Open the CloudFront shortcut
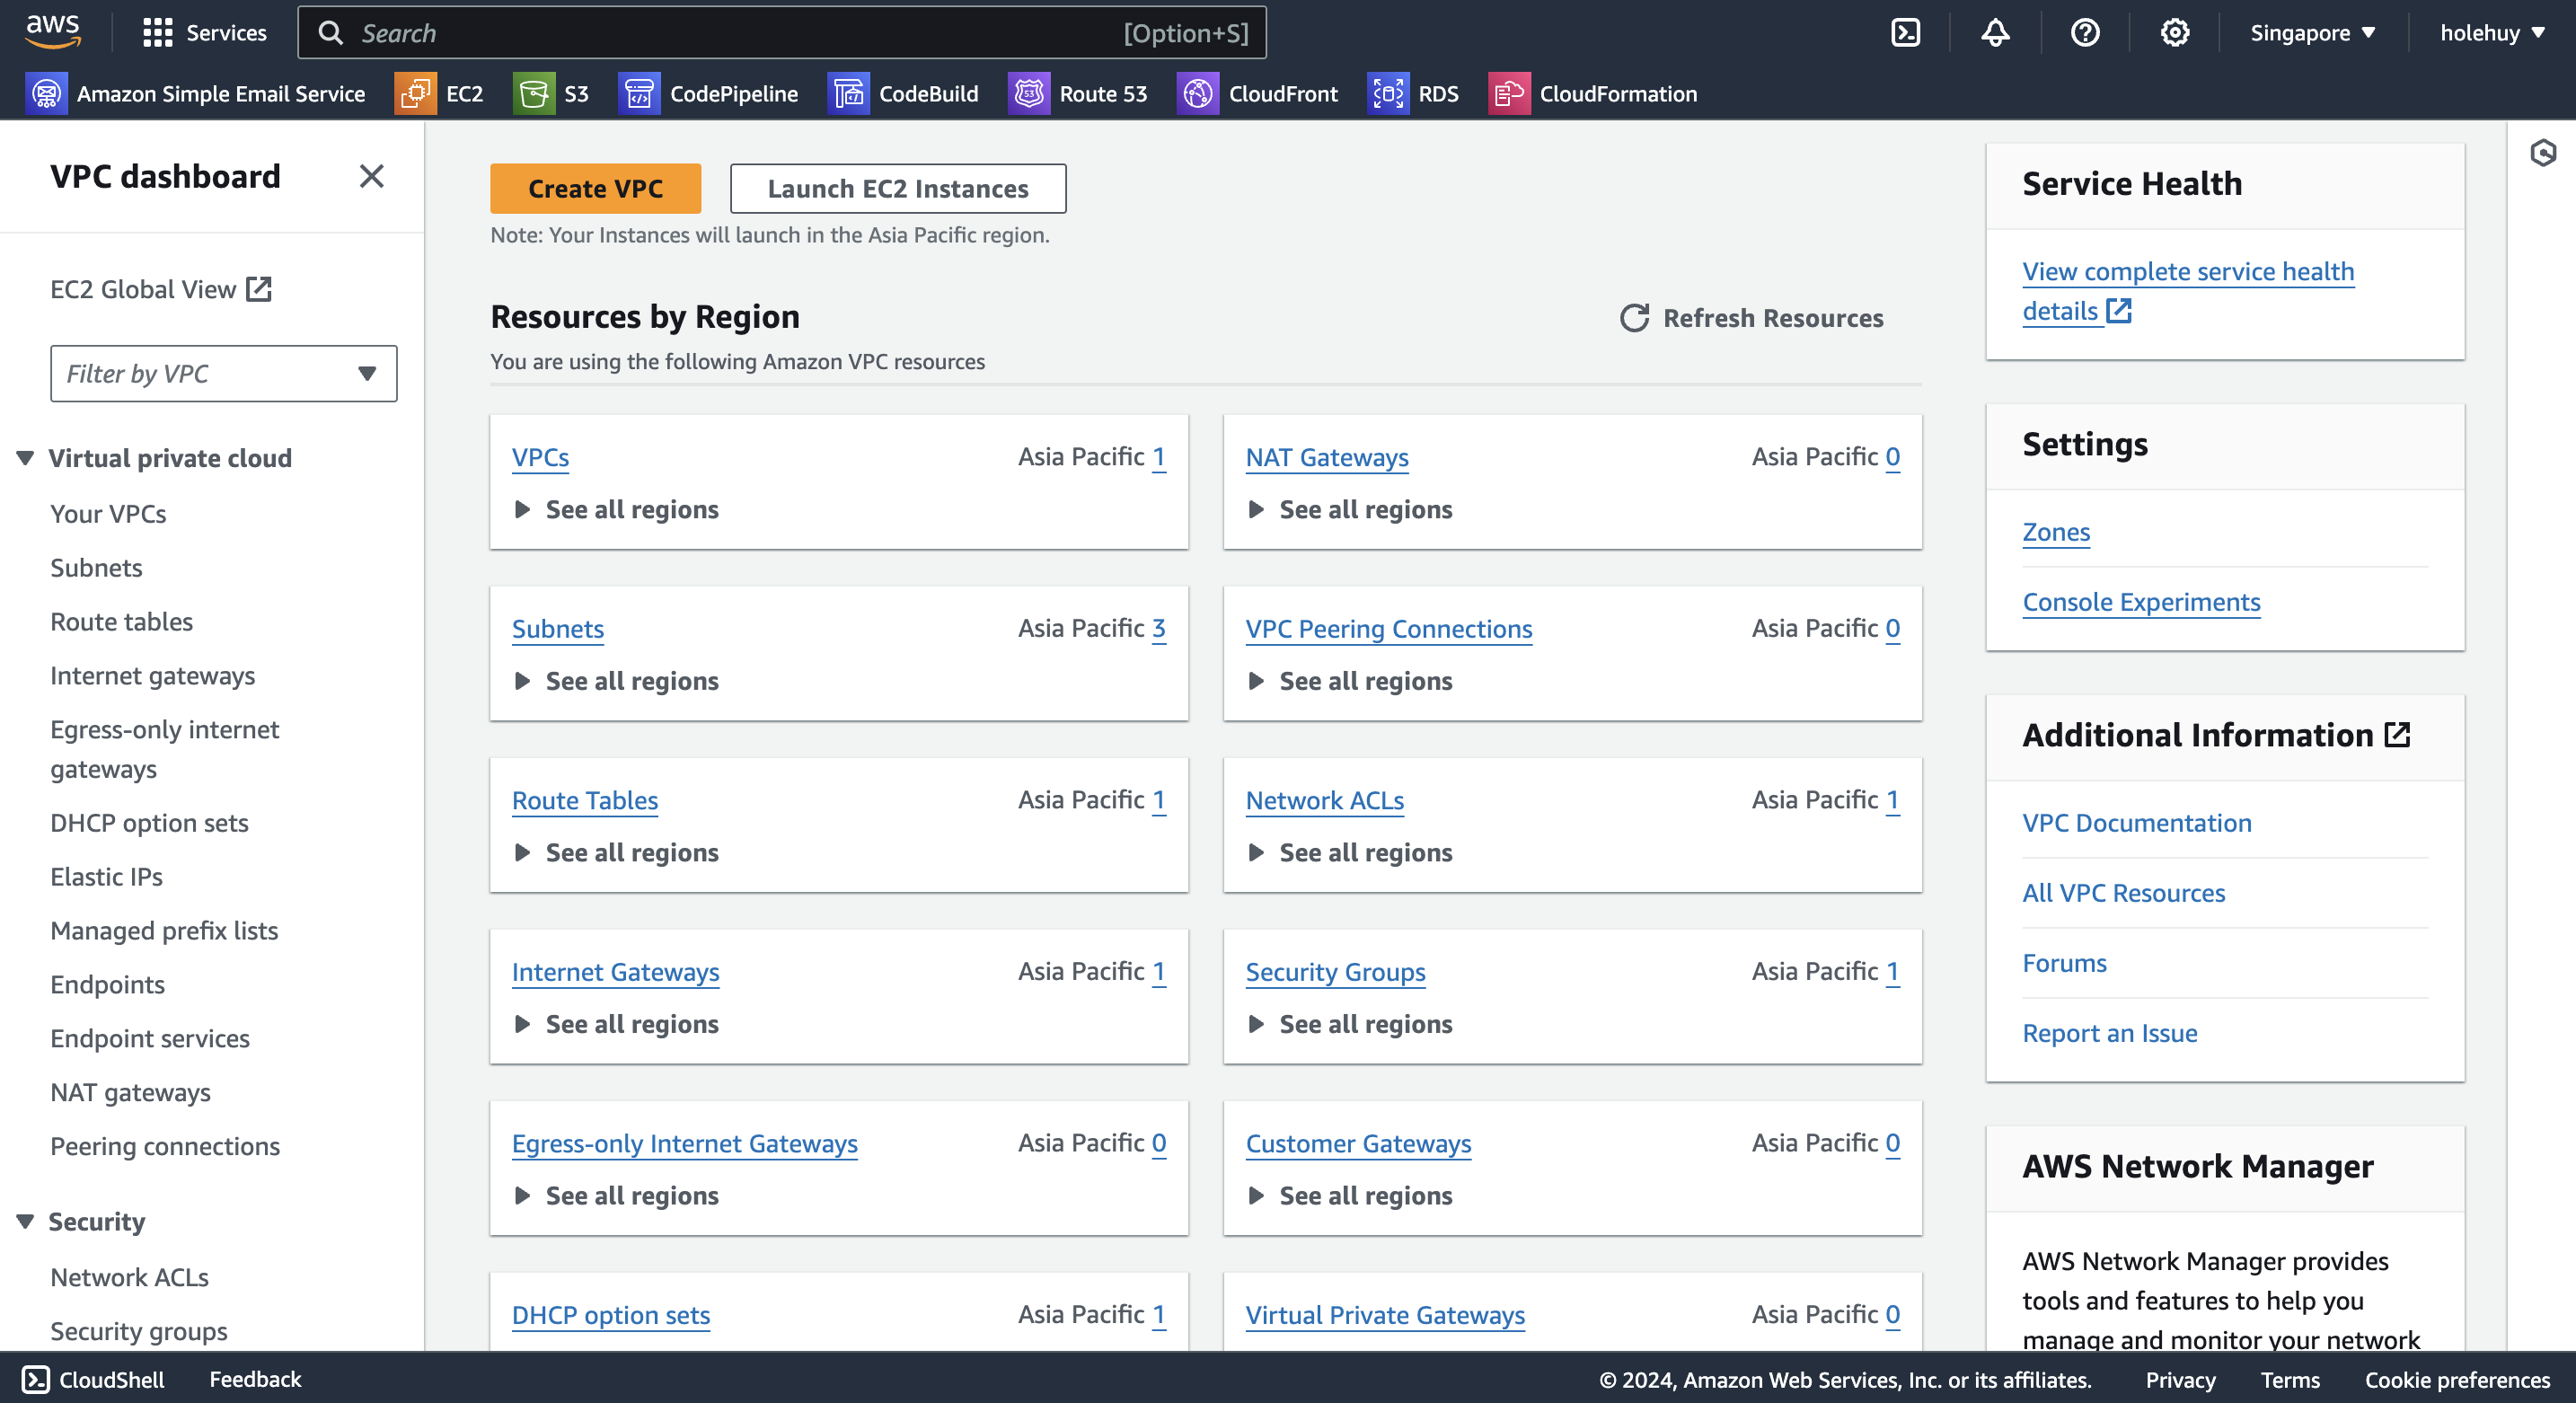2576x1403 pixels. [1257, 94]
